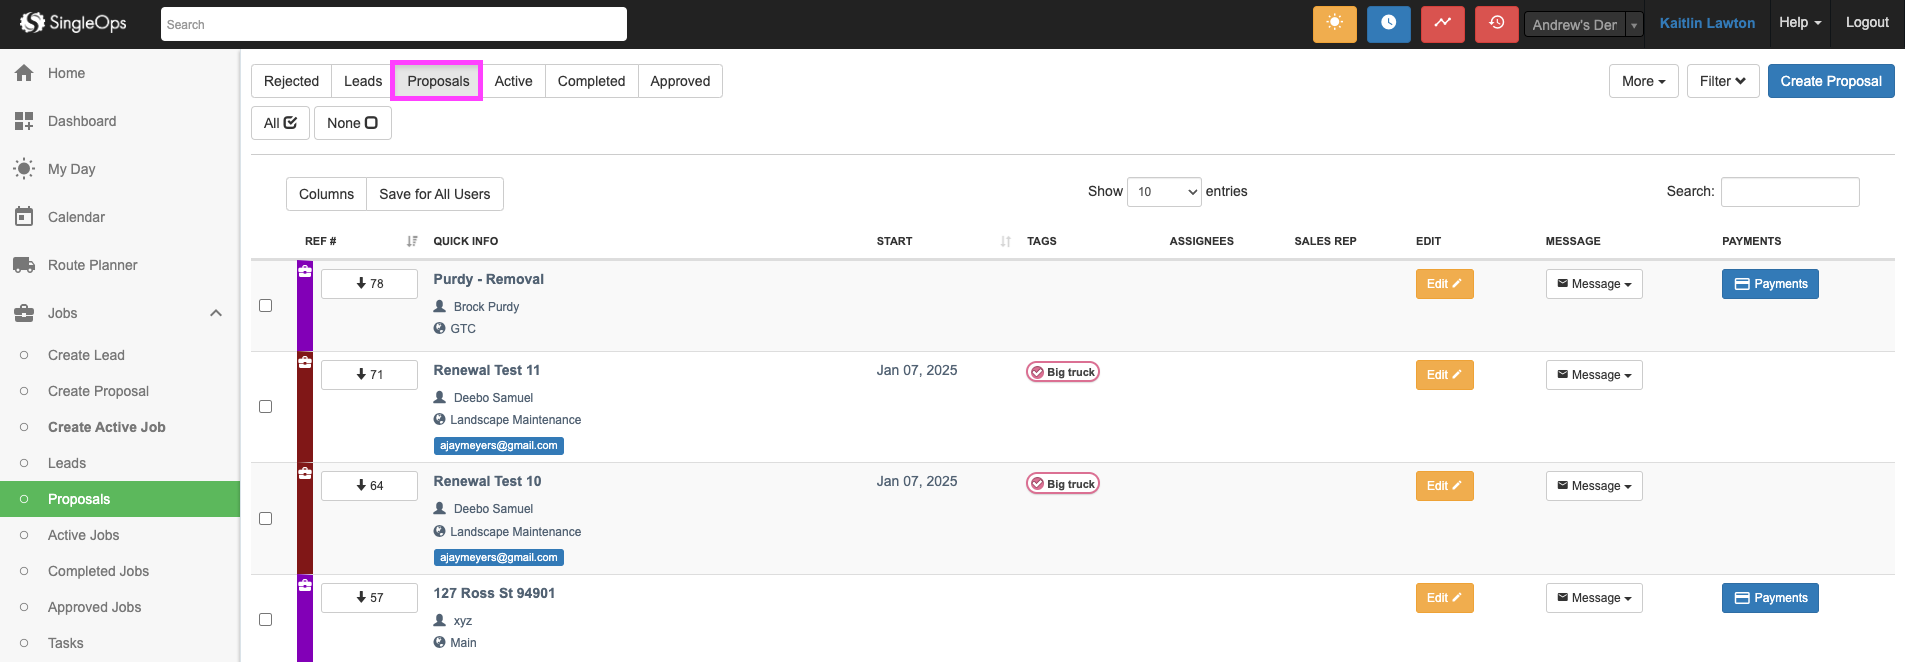This screenshot has width=1905, height=662.
Task: Click the Create Proposal button
Action: tap(1830, 81)
